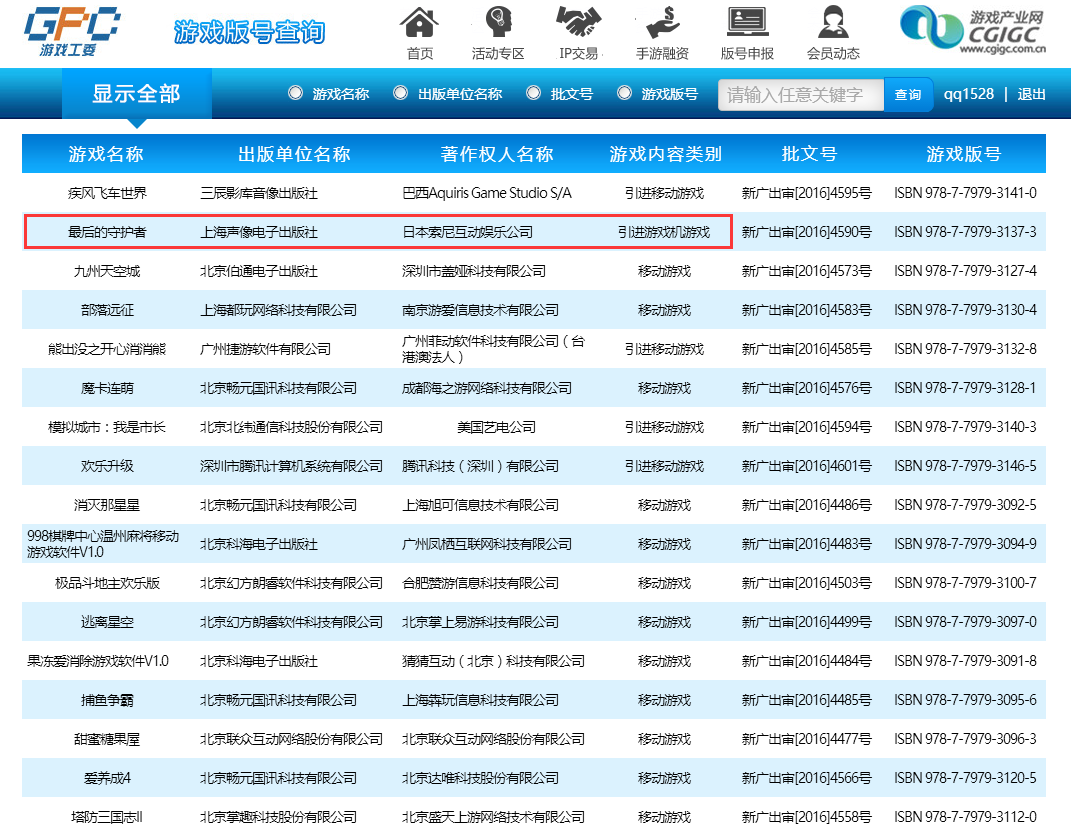Viewport: 1071px width, 829px height.
Task: Select the 游戏名称 radio button
Action: click(295, 93)
